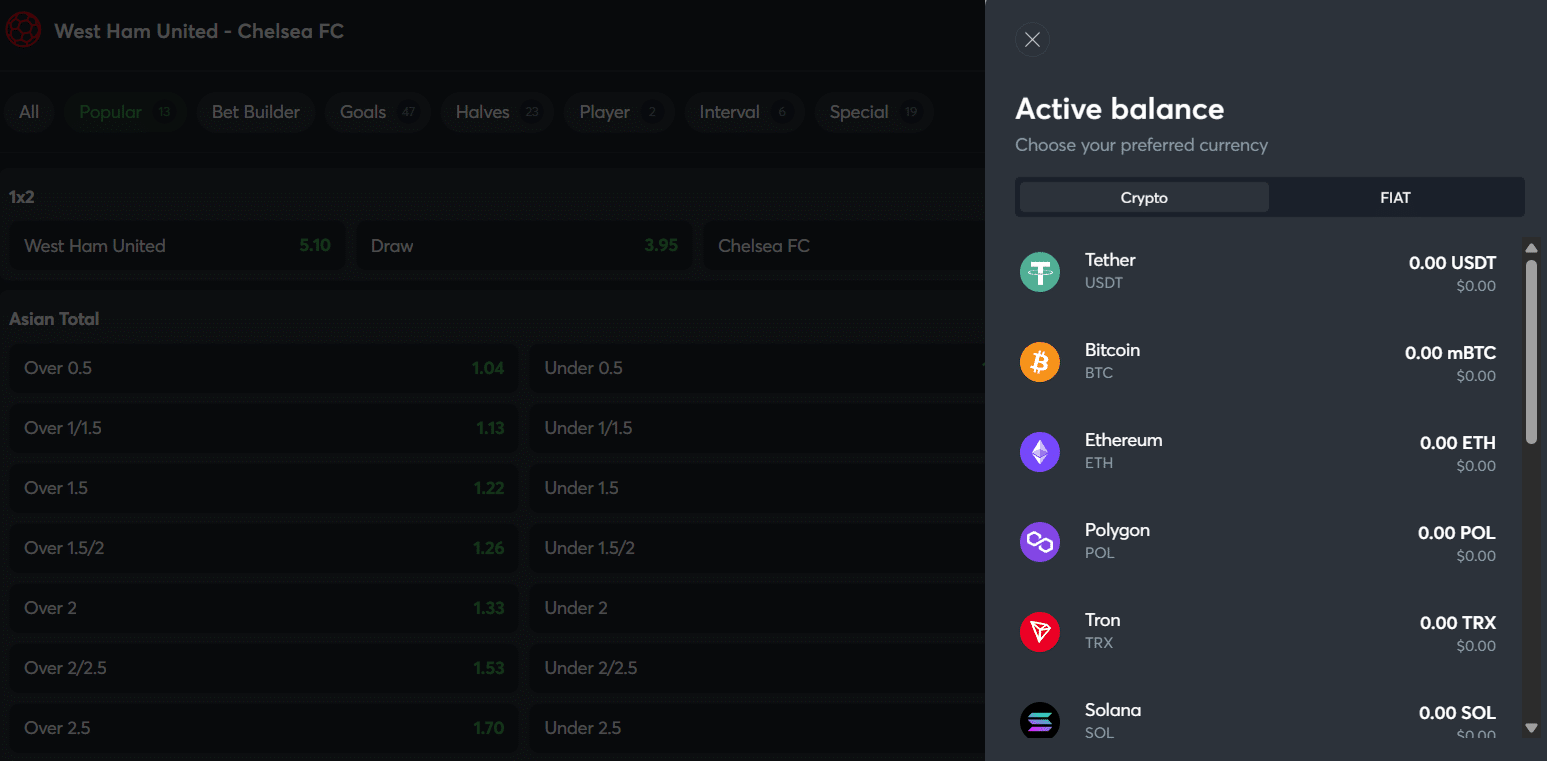
Task: Pick Over 2.5 at 1.70
Action: [x=263, y=727]
